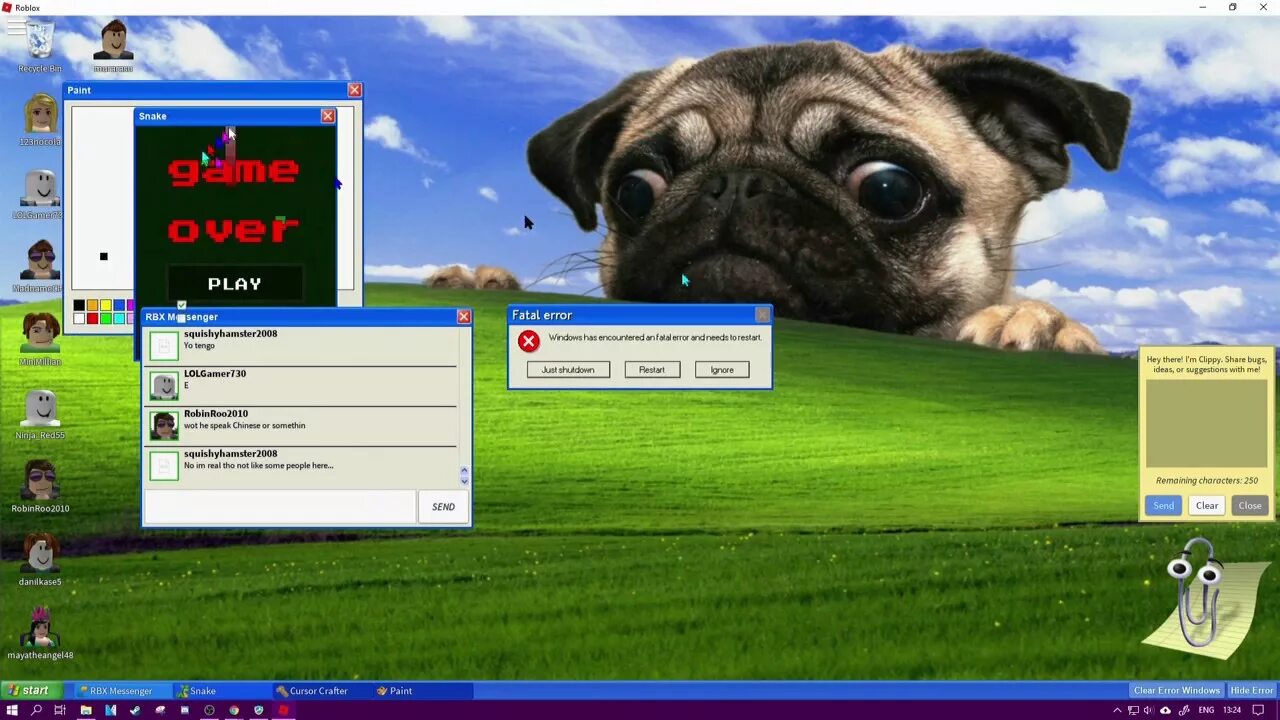The height and width of the screenshot is (720, 1280).
Task: Click the in-game green start button
Action: coord(31,690)
